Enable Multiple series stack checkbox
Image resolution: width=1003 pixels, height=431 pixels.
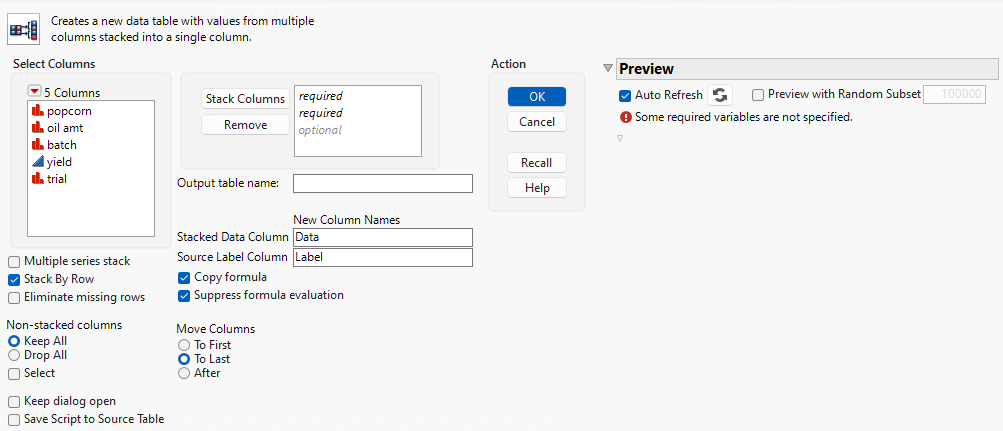(x=15, y=261)
